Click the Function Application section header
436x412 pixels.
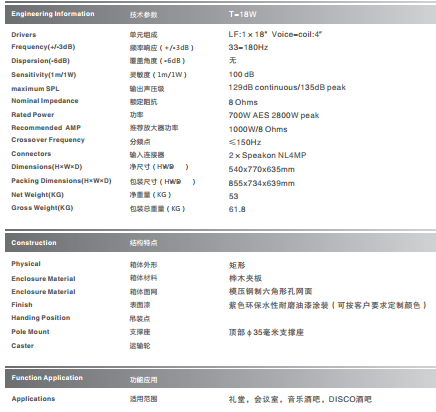coord(47,378)
